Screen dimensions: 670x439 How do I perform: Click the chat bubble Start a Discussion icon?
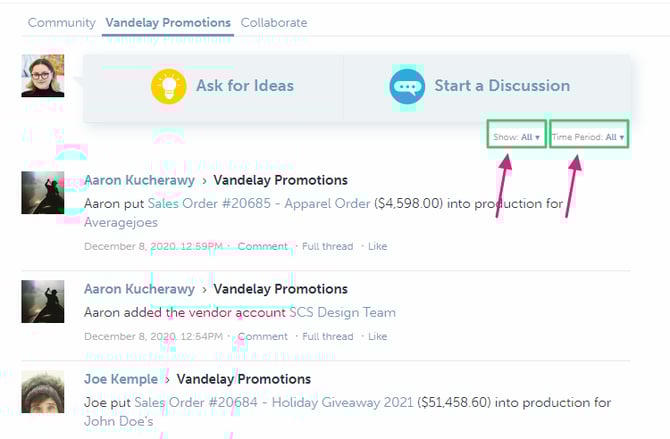(407, 86)
